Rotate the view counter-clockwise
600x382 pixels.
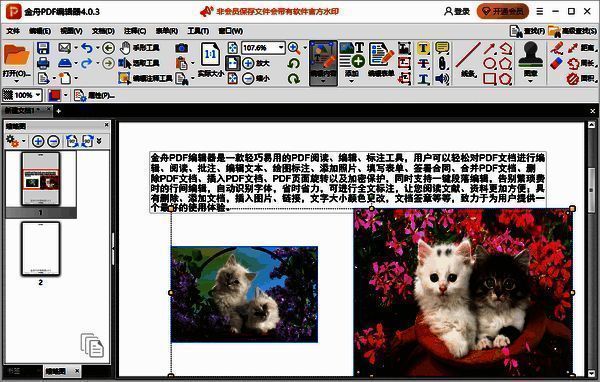tap(294, 63)
